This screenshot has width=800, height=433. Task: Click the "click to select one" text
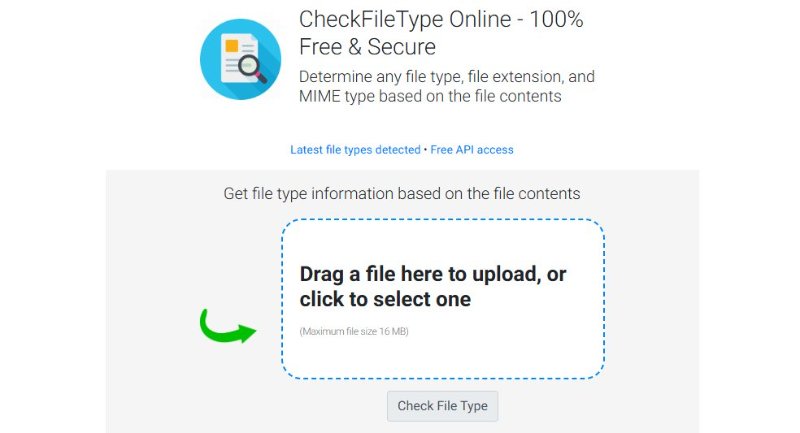tap(385, 299)
